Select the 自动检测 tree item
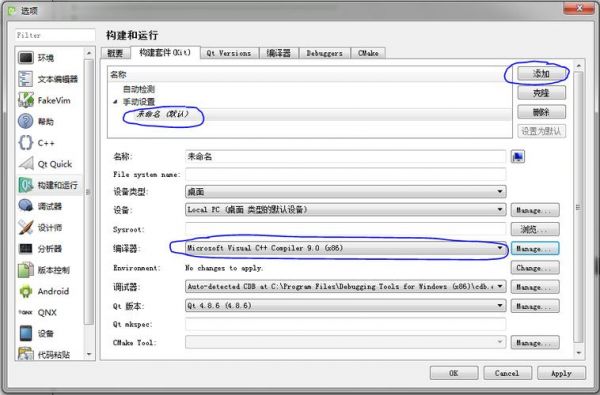 pos(139,89)
